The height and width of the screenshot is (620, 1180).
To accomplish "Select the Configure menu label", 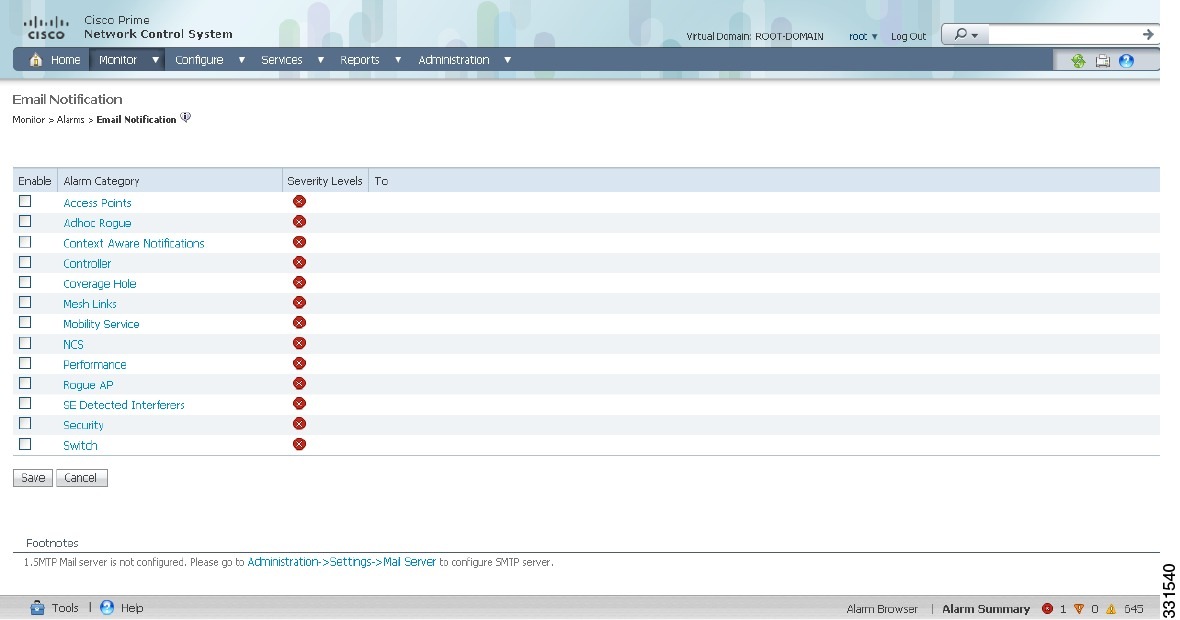I will pos(199,60).
